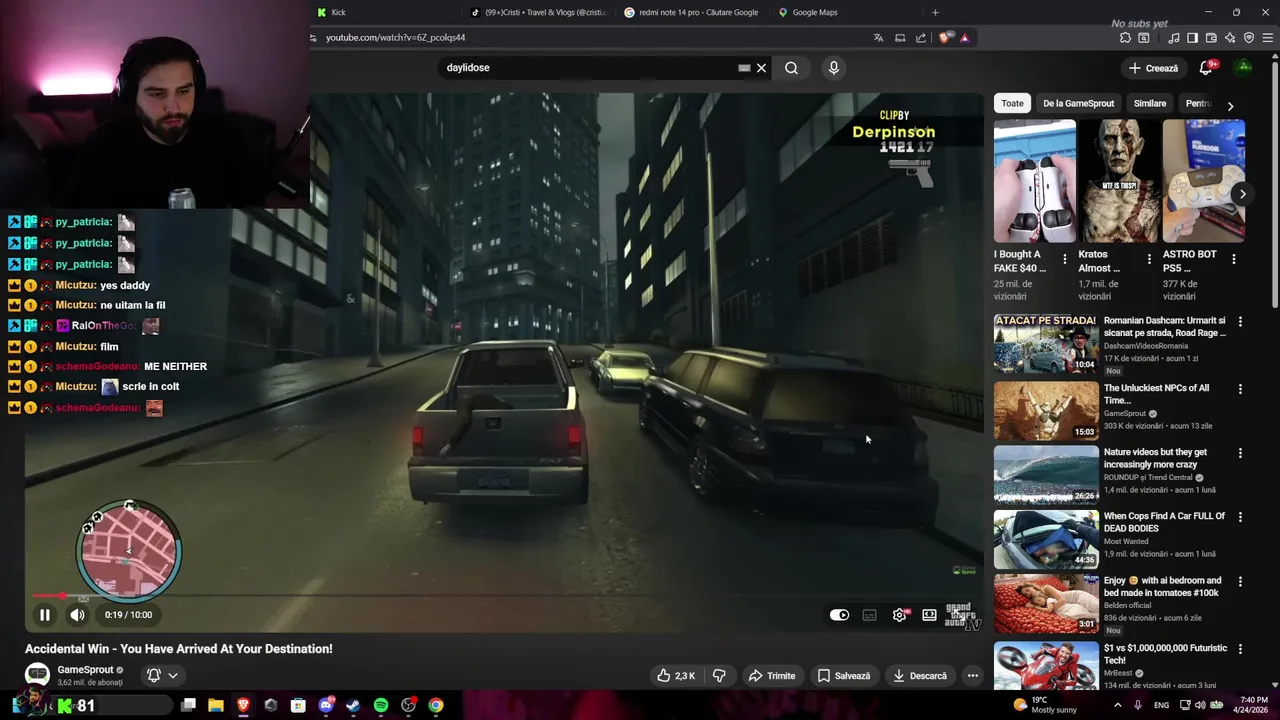Open The Unluckiest NPCs of All Time
The image size is (1280, 720).
(x=1156, y=394)
